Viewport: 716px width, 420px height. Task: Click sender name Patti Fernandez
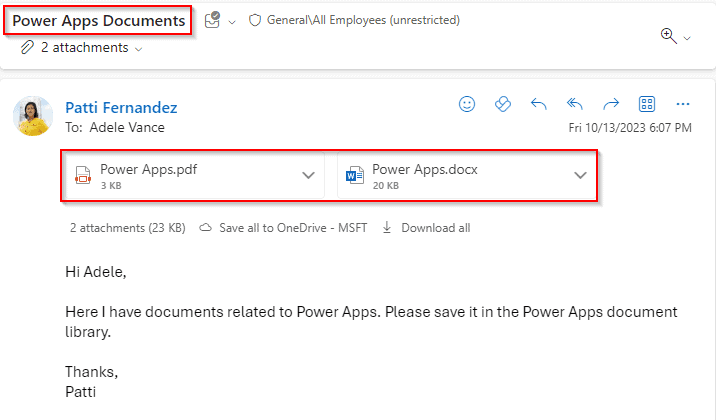[121, 107]
